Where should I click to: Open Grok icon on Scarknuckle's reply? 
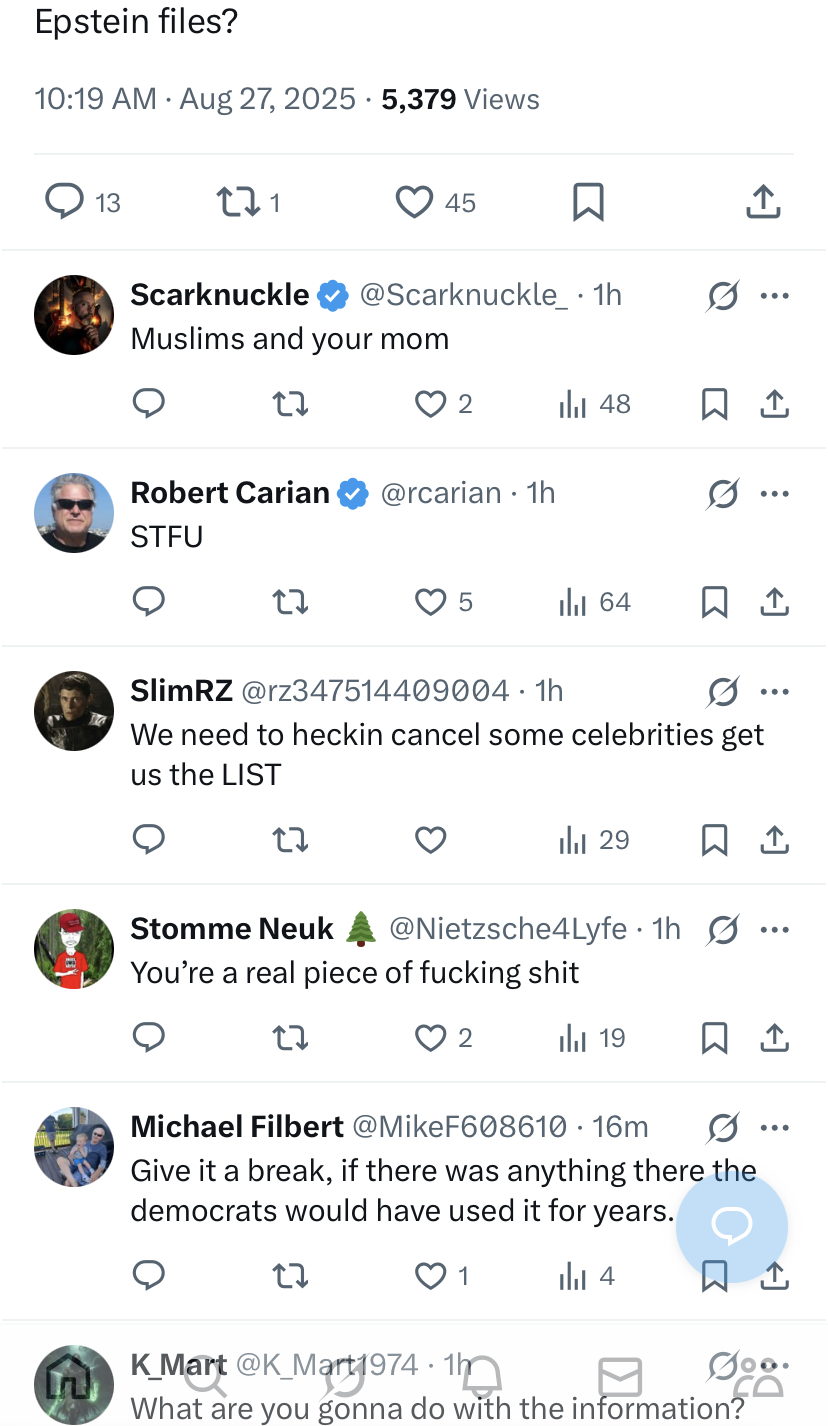click(x=723, y=296)
